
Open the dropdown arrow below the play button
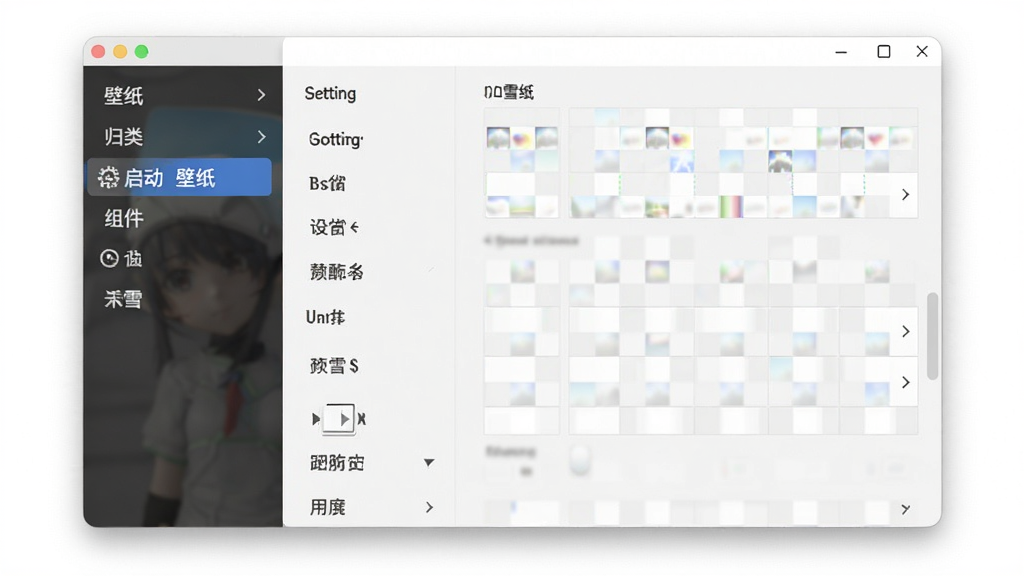click(429, 462)
